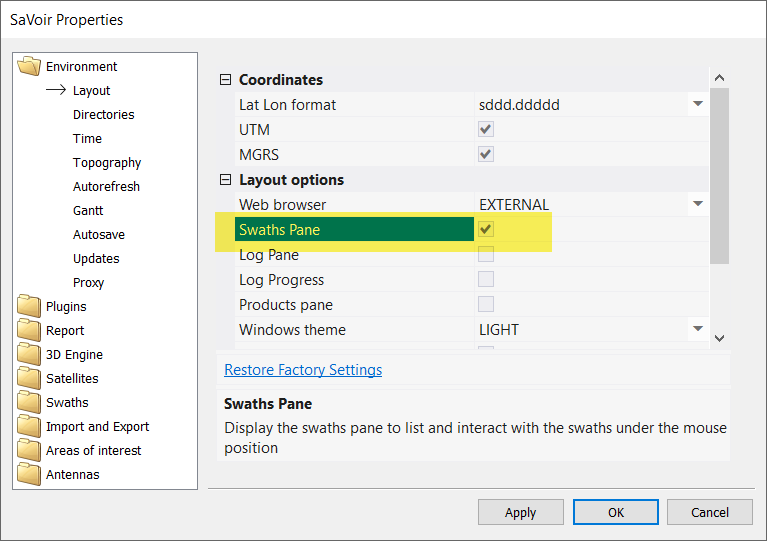This screenshot has height=541, width=767.
Task: Open the 3D Engine folder icon
Action: [29, 355]
